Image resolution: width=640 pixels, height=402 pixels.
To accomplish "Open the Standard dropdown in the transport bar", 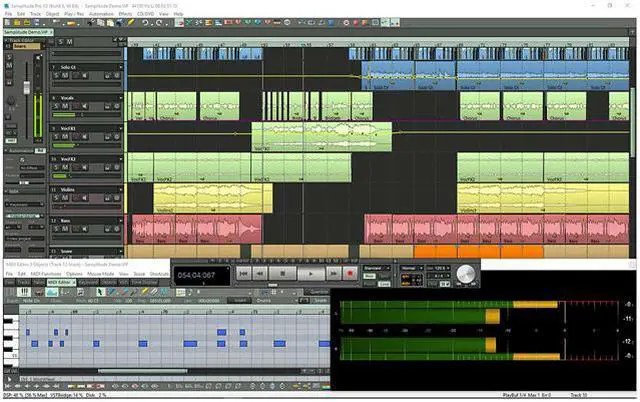I will [x=378, y=268].
